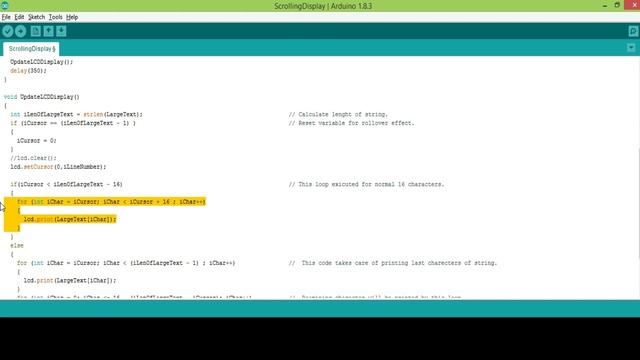Viewport: 640px width, 360px height.
Task: Close the Arduino window
Action: pyautogui.click(x=633, y=5)
